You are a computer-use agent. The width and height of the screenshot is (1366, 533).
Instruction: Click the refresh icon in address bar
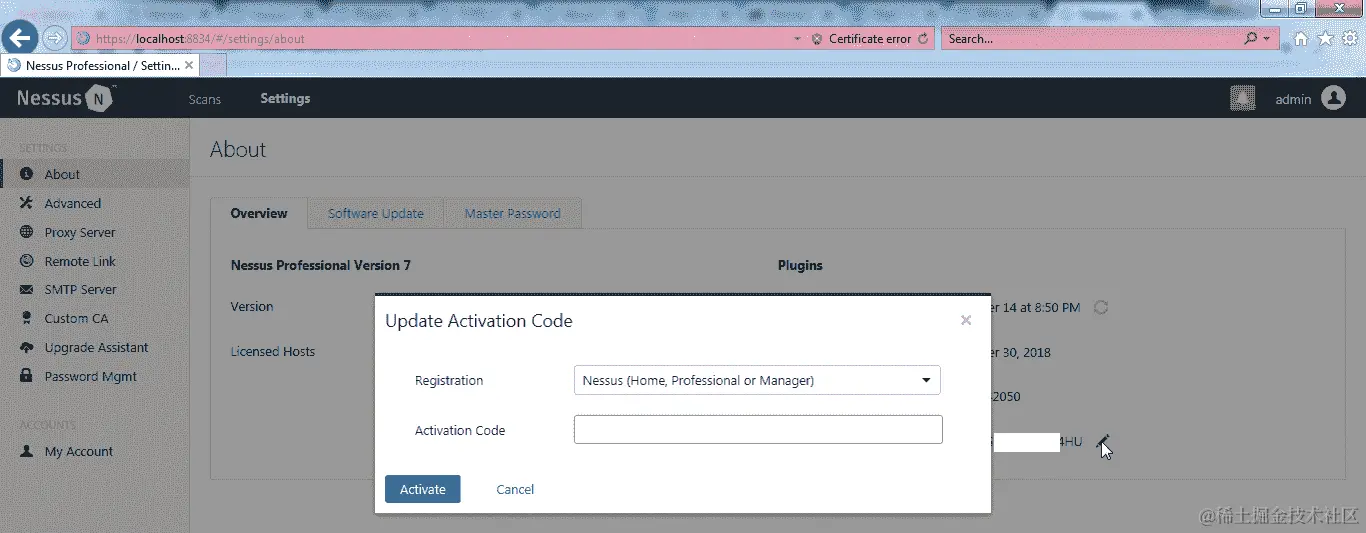click(923, 39)
